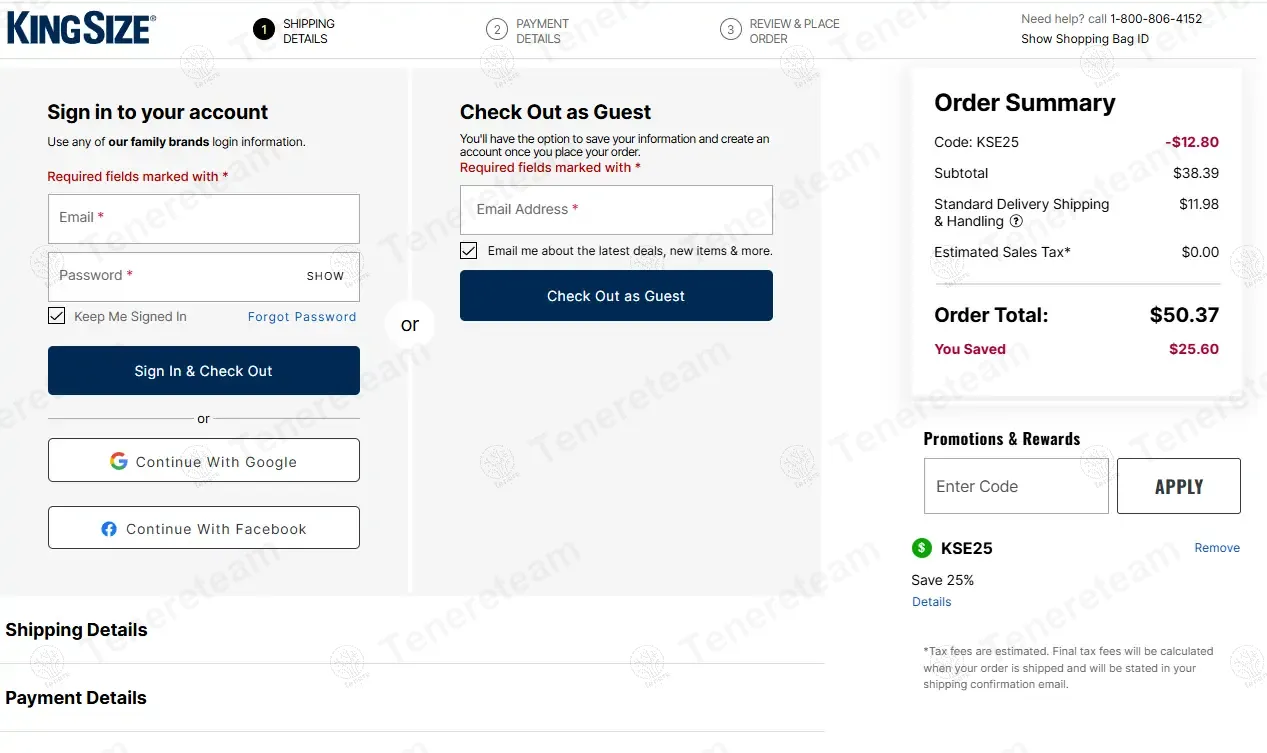Click the shipping info help question mark icon
The image size is (1267, 753).
click(x=1016, y=221)
